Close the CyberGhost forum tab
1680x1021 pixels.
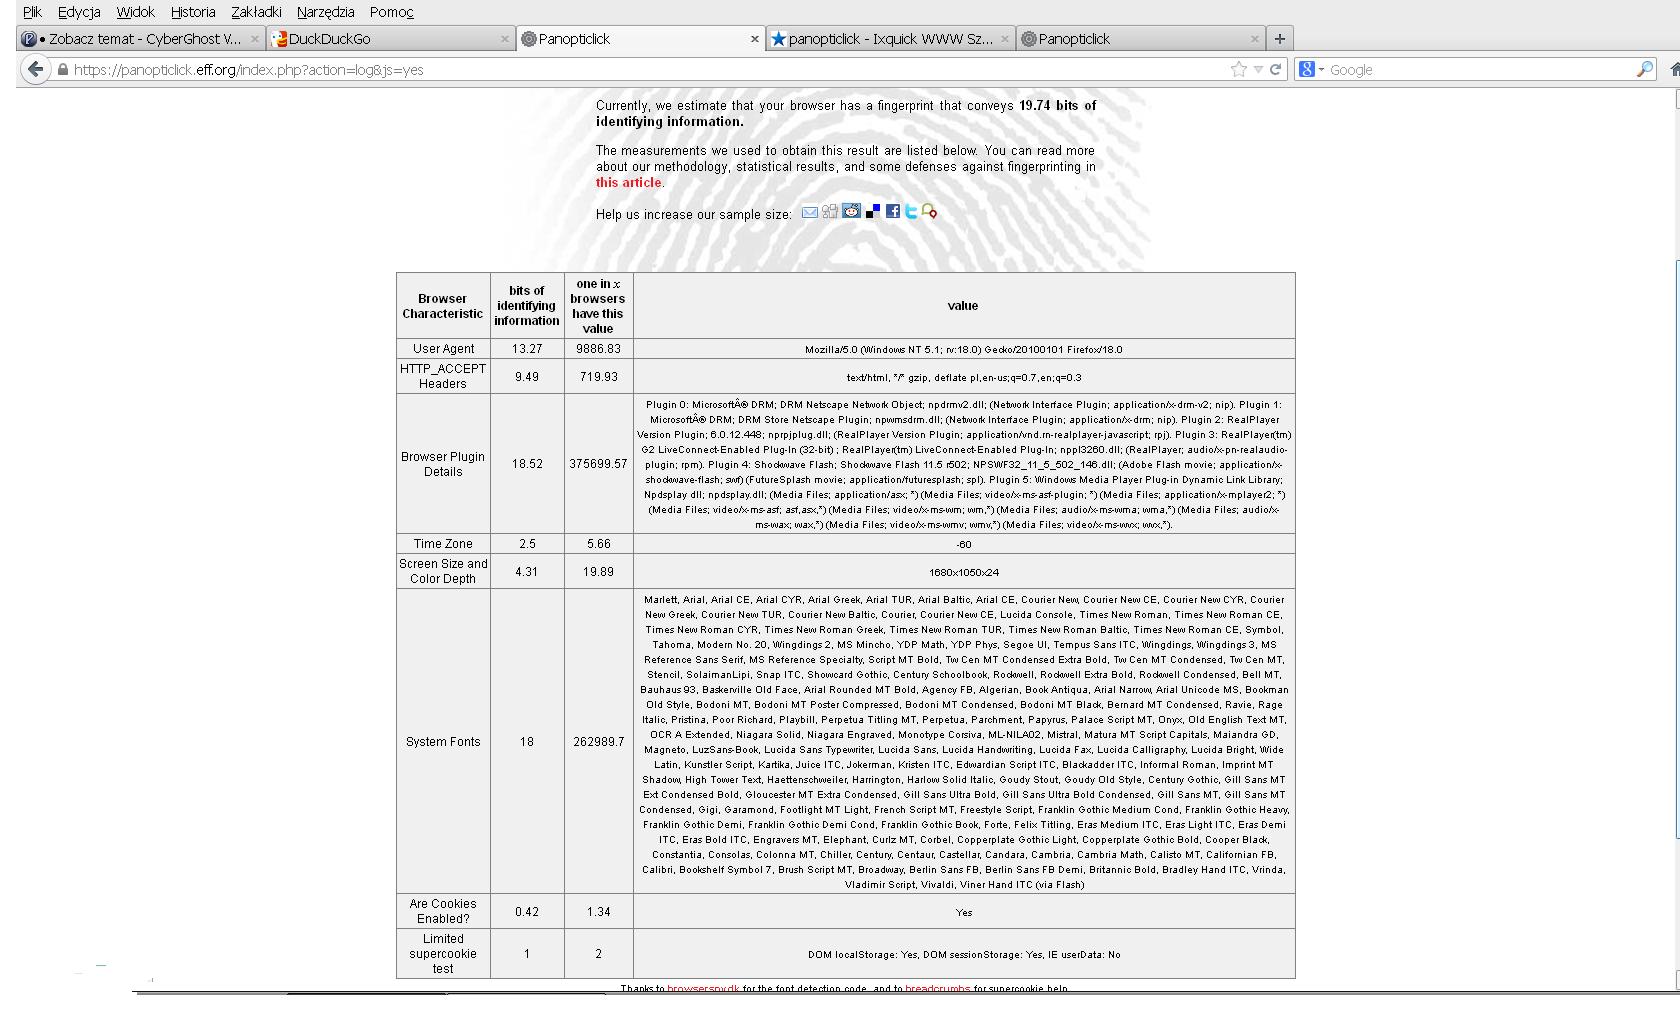pyautogui.click(x=254, y=39)
